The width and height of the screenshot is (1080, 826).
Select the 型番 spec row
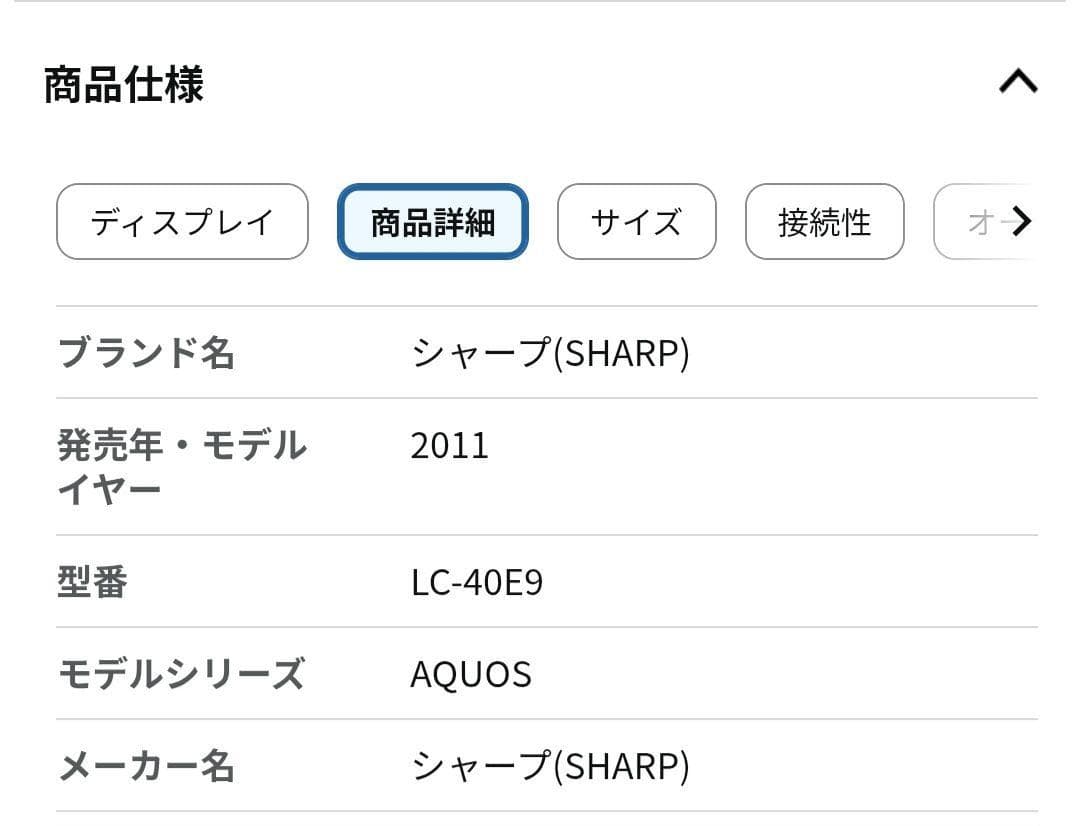tap(93, 582)
